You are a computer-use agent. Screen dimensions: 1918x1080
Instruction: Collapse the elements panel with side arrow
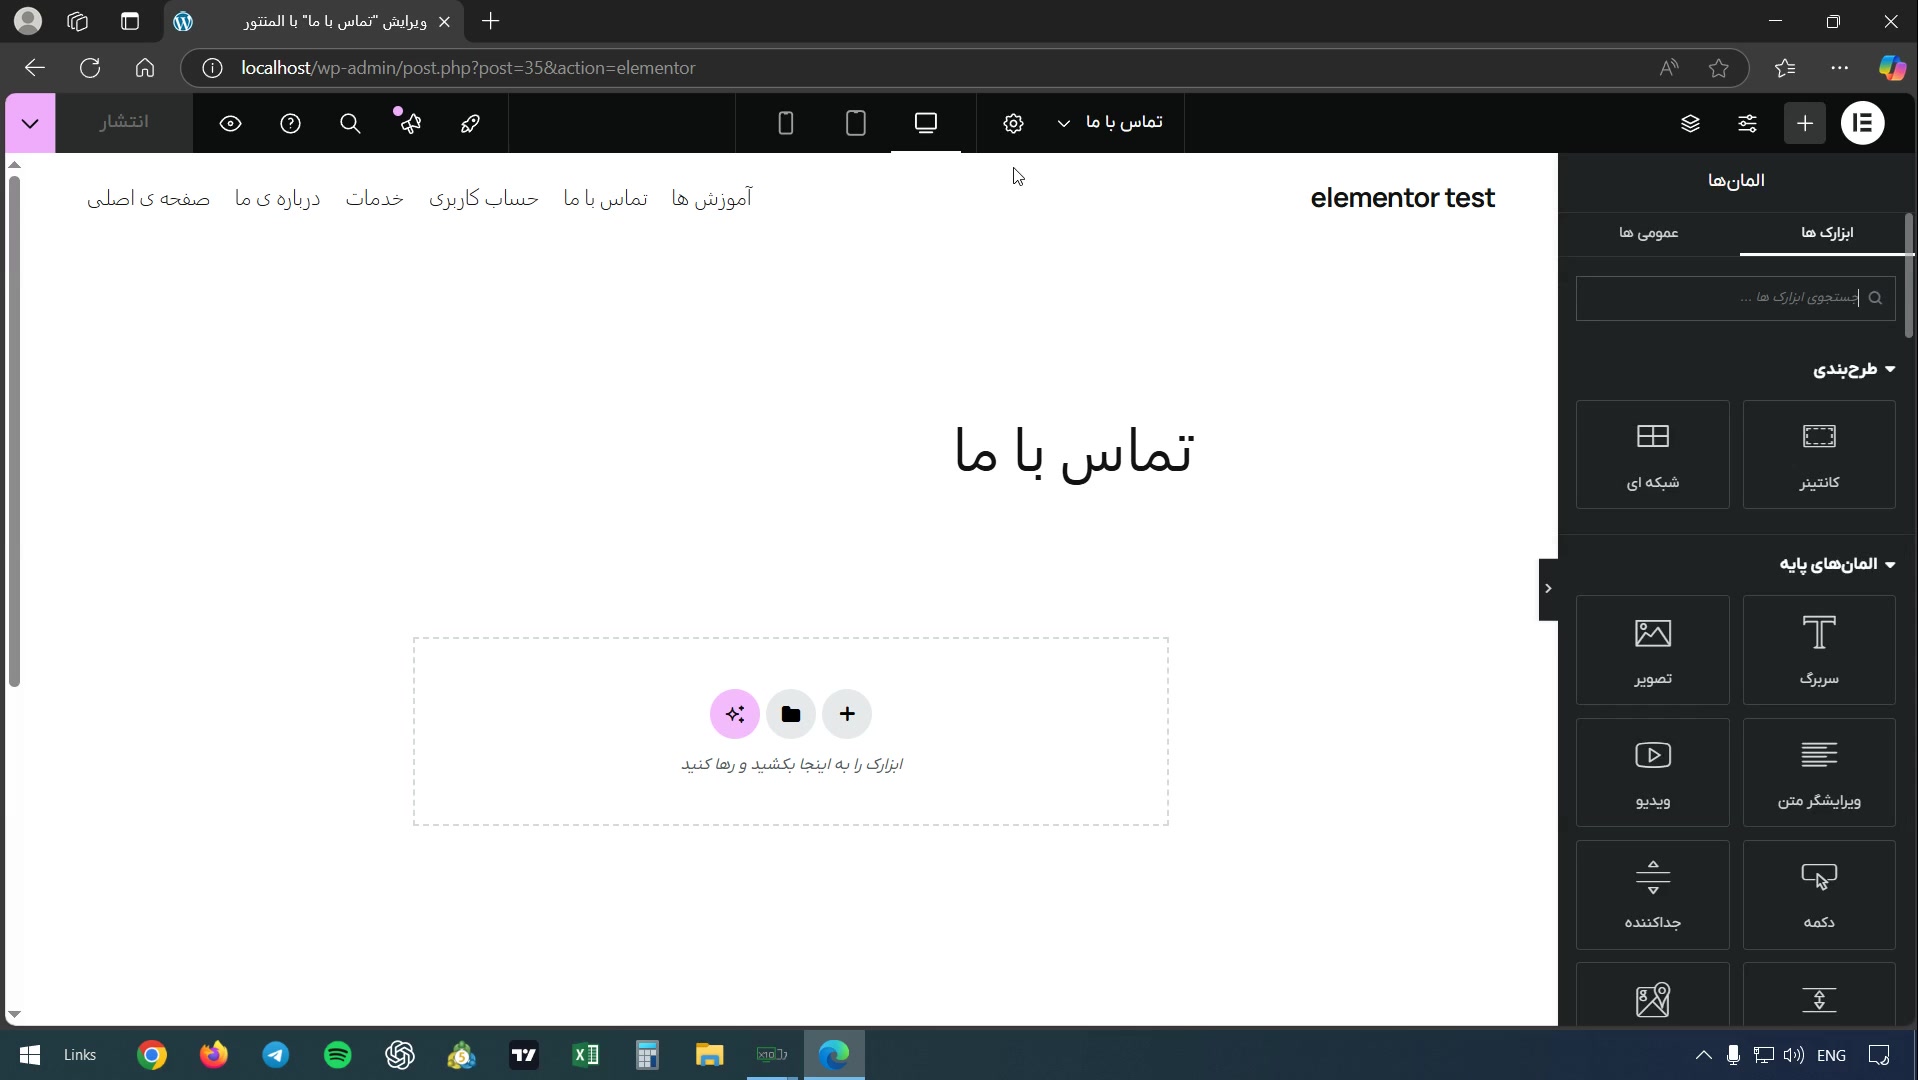pyautogui.click(x=1548, y=589)
